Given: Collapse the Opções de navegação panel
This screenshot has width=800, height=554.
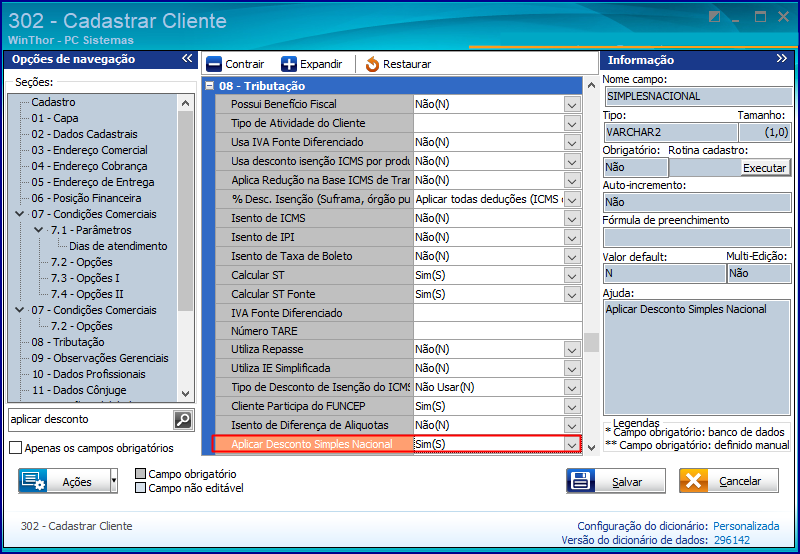Looking at the screenshot, I should pos(187,59).
